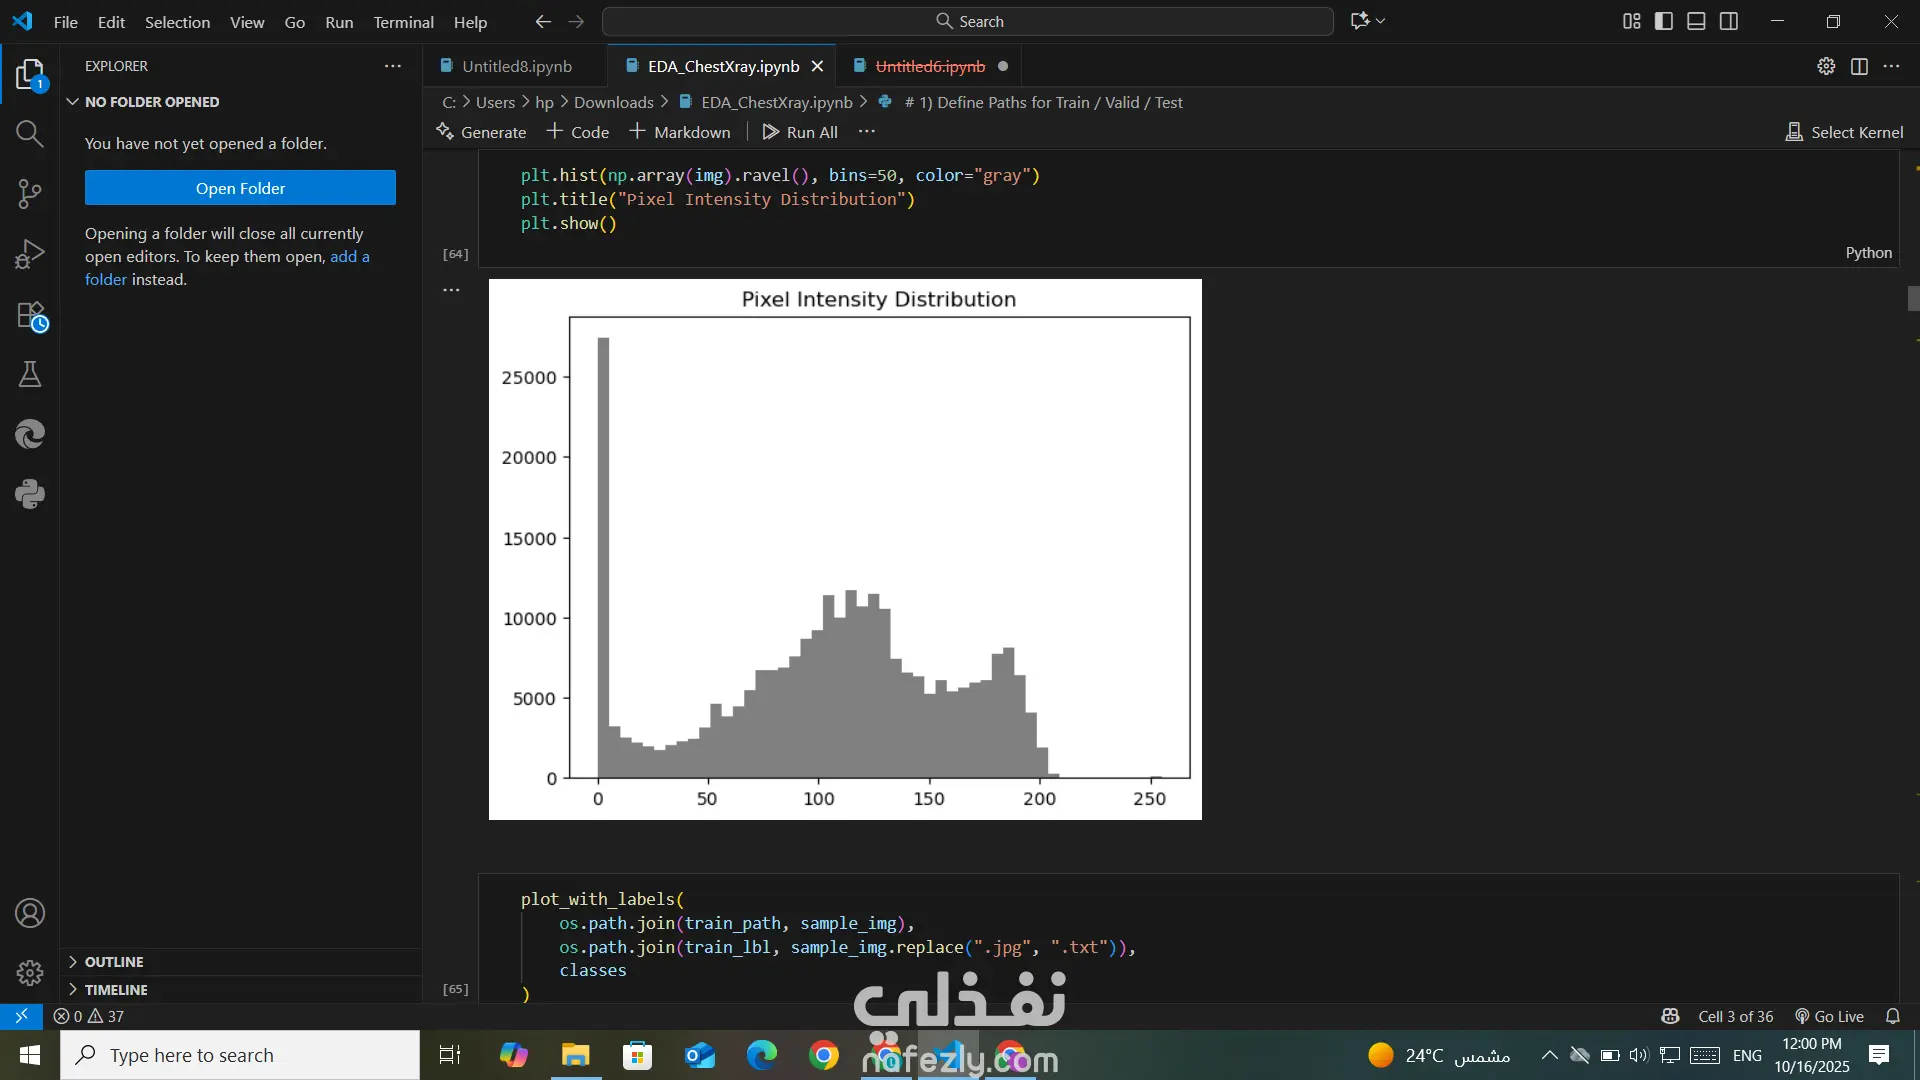Open notebook settings gear icon
This screenshot has height=1080, width=1920.
pos(1826,66)
